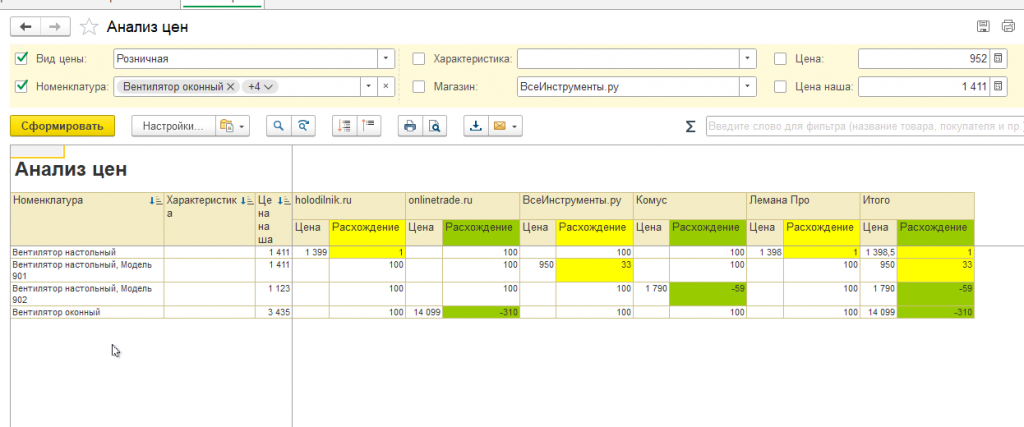Remove the Вентилятор оконный tag
Image resolution: width=1024 pixels, height=427 pixels.
pos(231,86)
